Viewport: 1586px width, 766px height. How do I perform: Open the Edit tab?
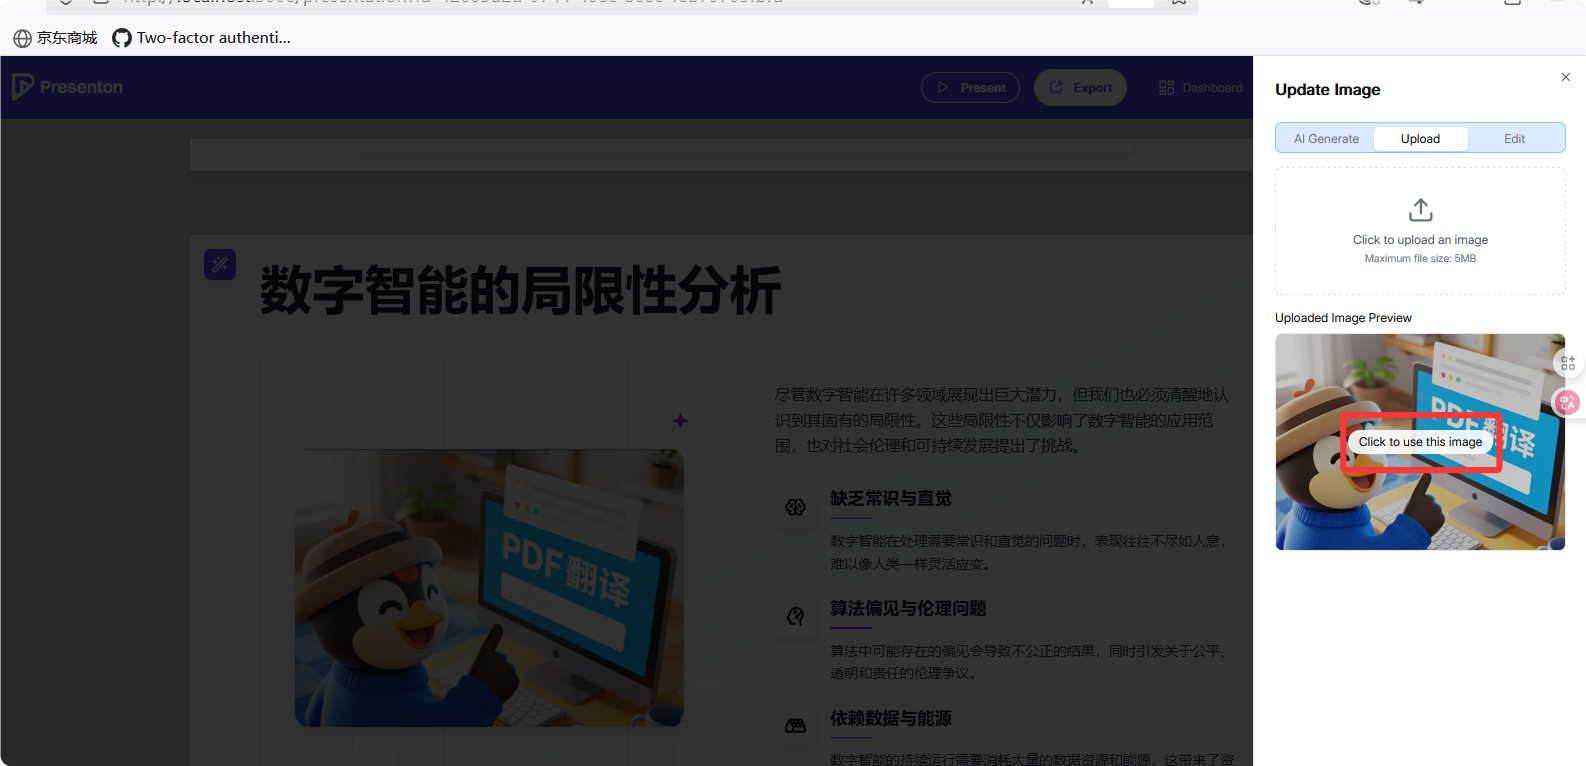coord(1514,139)
